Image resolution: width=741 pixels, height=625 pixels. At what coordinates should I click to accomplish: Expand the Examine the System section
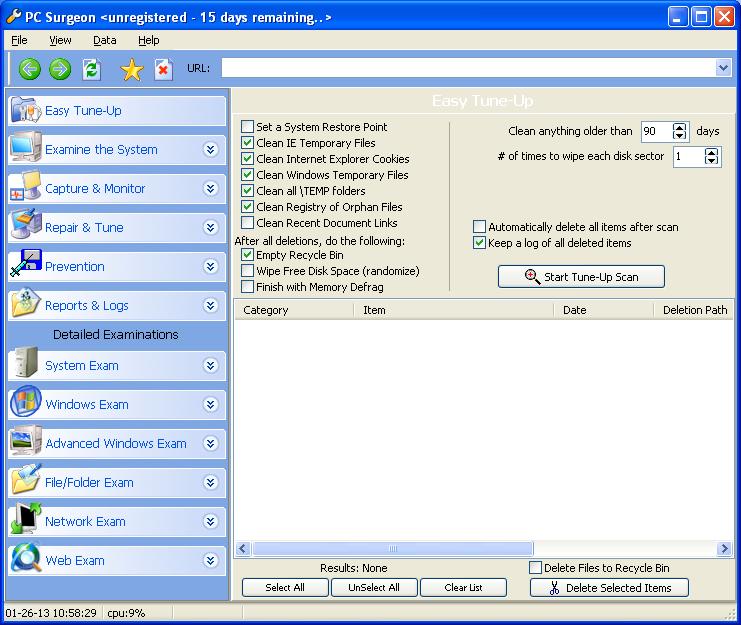tap(210, 149)
